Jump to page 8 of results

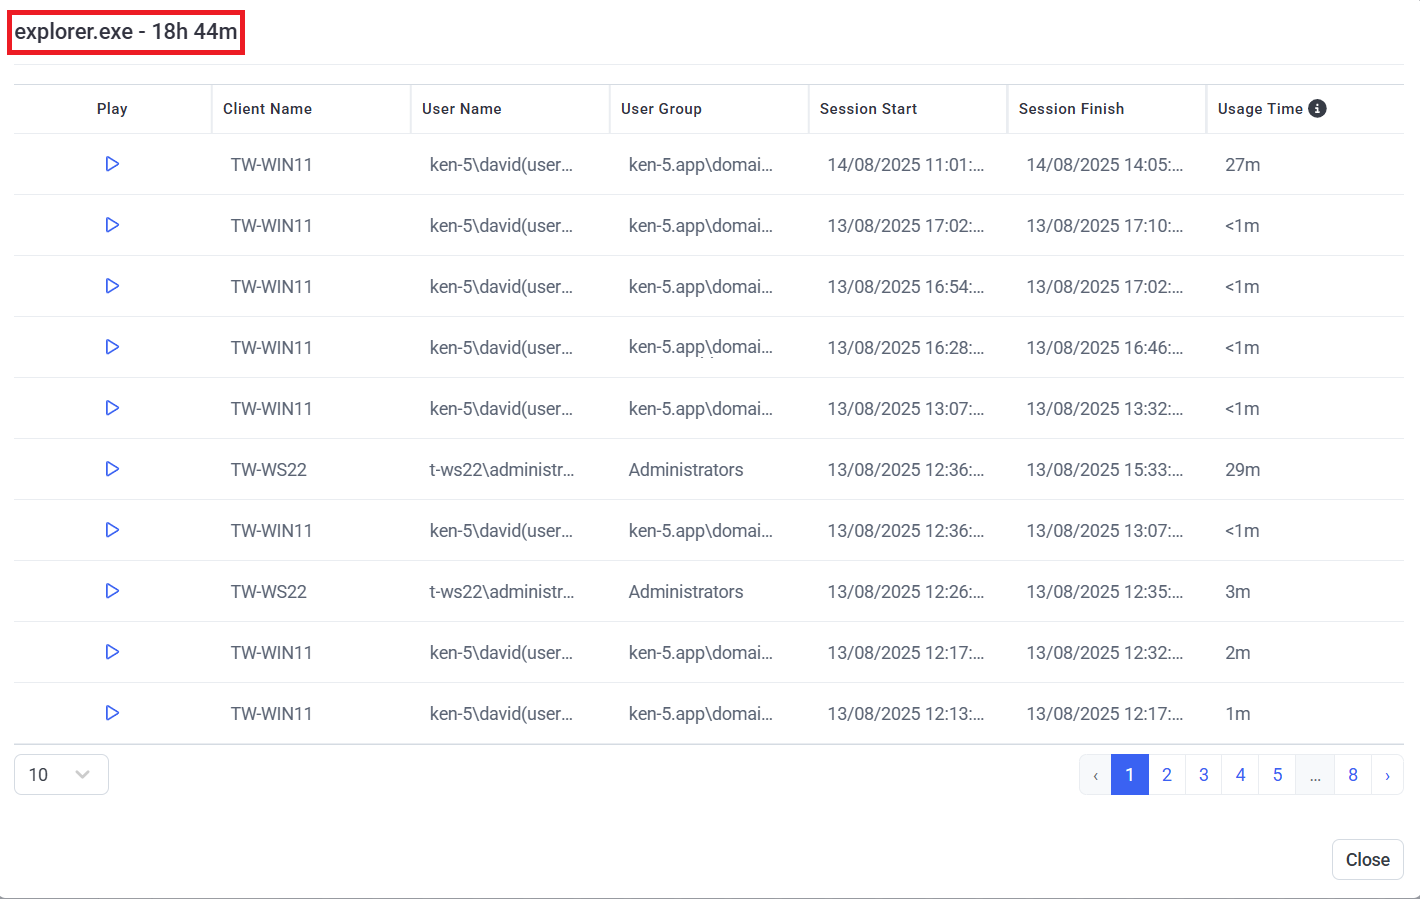point(1352,775)
